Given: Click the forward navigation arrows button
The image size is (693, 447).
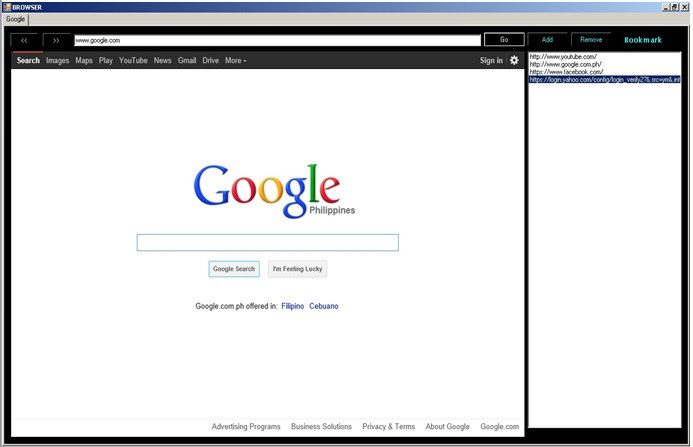Looking at the screenshot, I should [x=56, y=40].
